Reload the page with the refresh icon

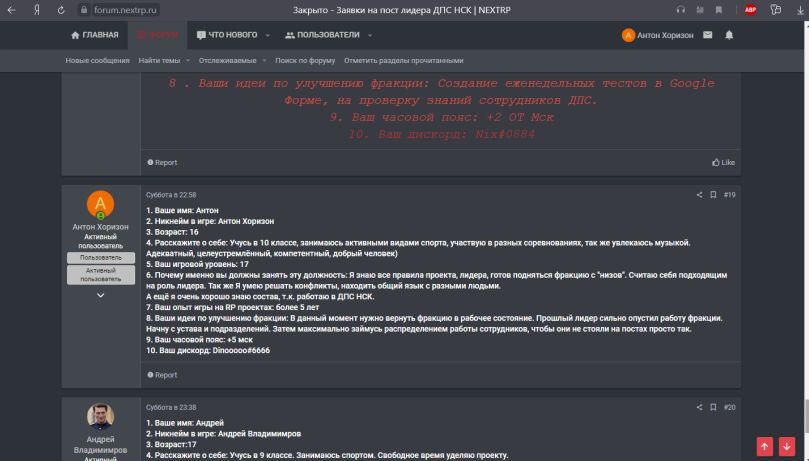[61, 10]
